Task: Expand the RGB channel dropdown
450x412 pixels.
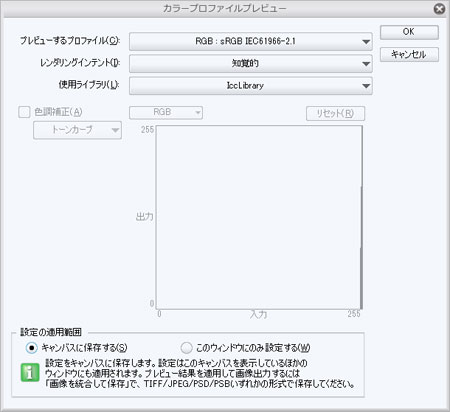Action: click(x=166, y=112)
